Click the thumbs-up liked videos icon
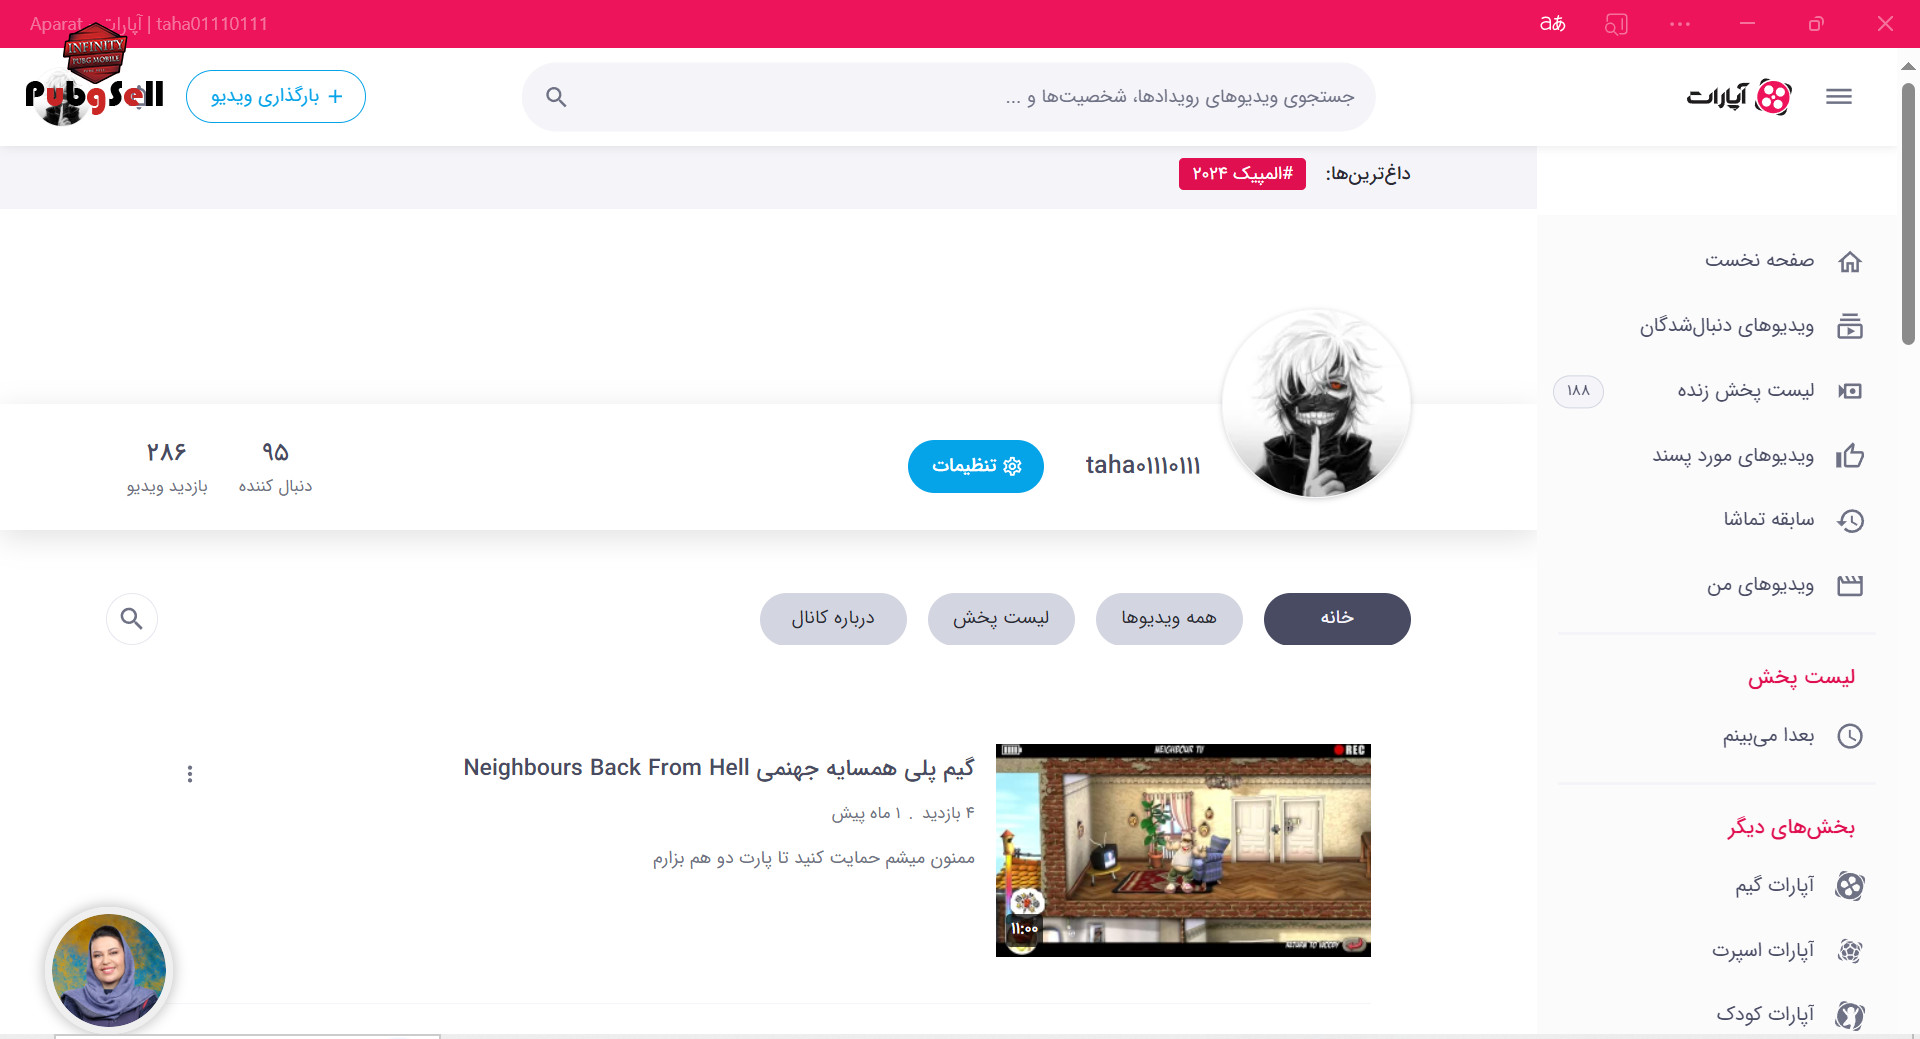The height and width of the screenshot is (1039, 1920). click(1850, 456)
